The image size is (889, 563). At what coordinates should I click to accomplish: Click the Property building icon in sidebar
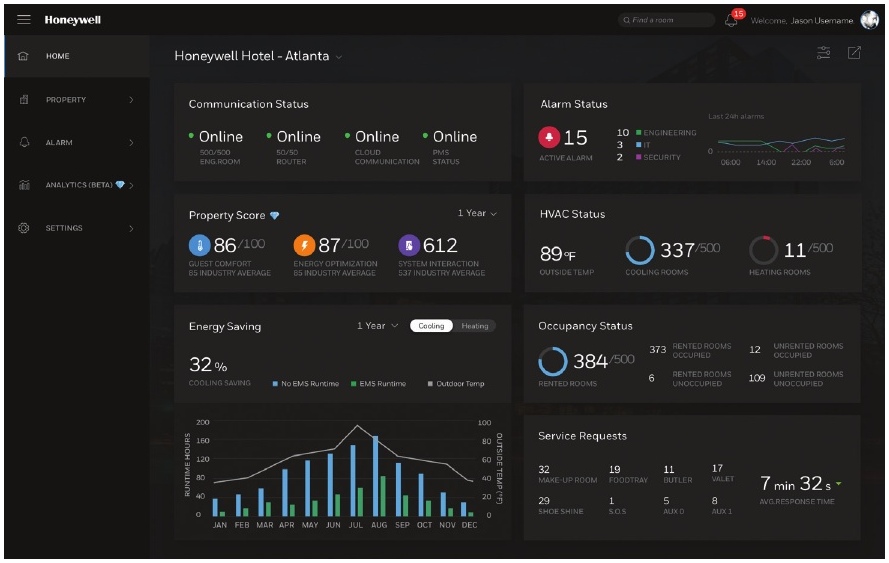[x=24, y=99]
